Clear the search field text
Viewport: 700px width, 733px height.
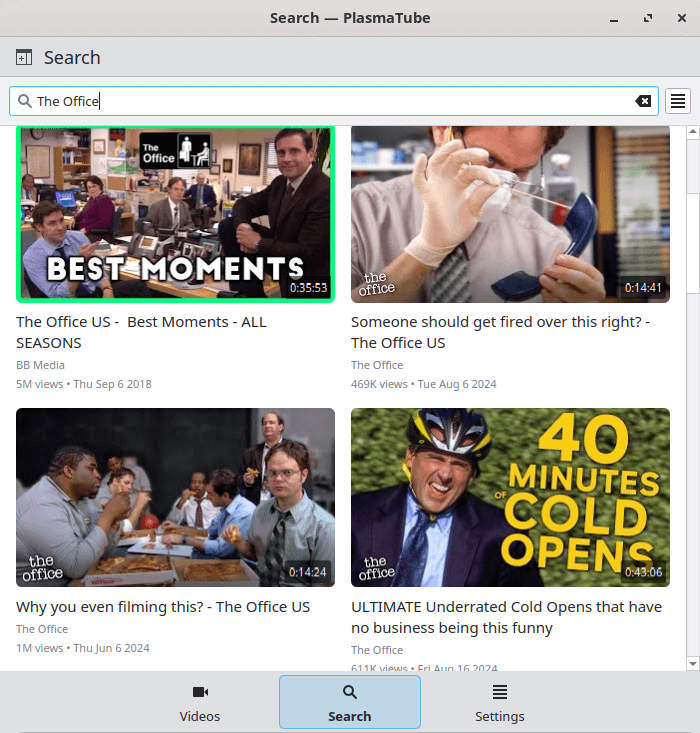pos(643,101)
